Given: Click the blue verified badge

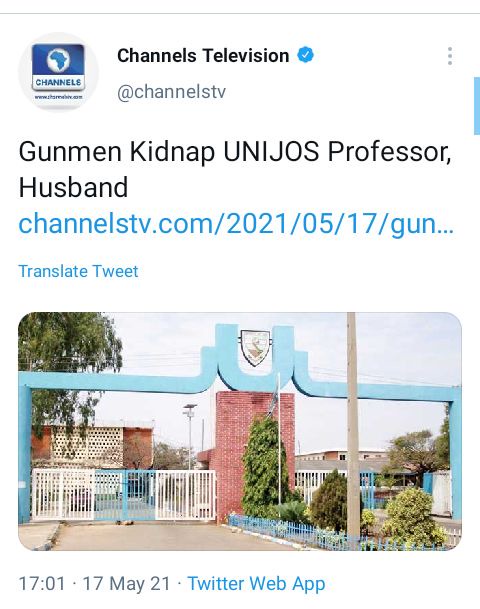Looking at the screenshot, I should 306,55.
